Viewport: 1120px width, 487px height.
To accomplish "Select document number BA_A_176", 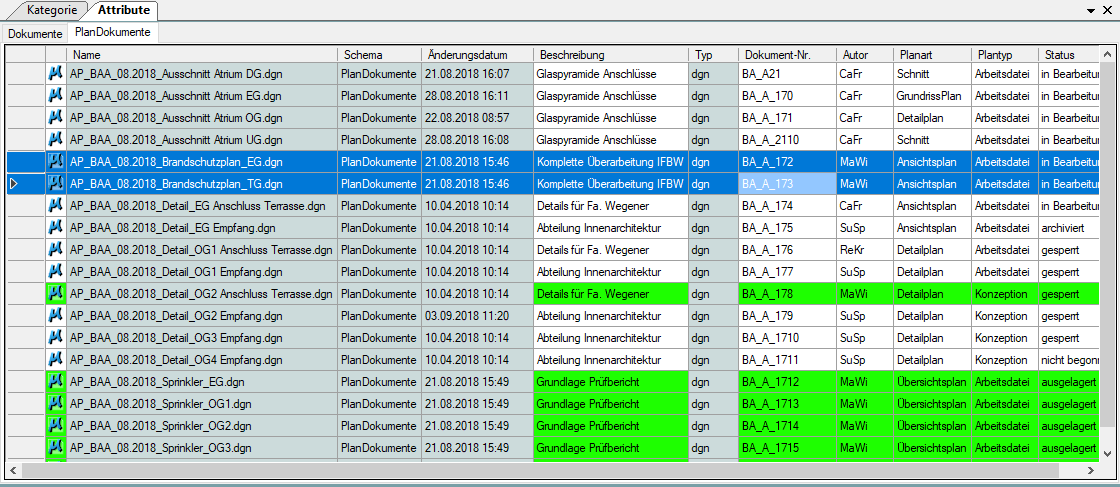I will [x=787, y=251].
